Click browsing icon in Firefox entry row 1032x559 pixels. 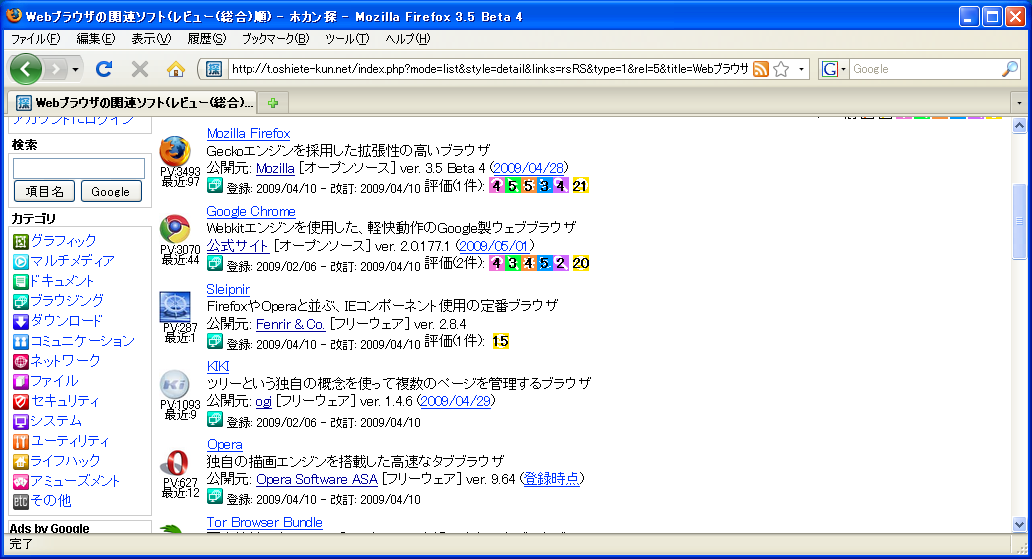215,186
